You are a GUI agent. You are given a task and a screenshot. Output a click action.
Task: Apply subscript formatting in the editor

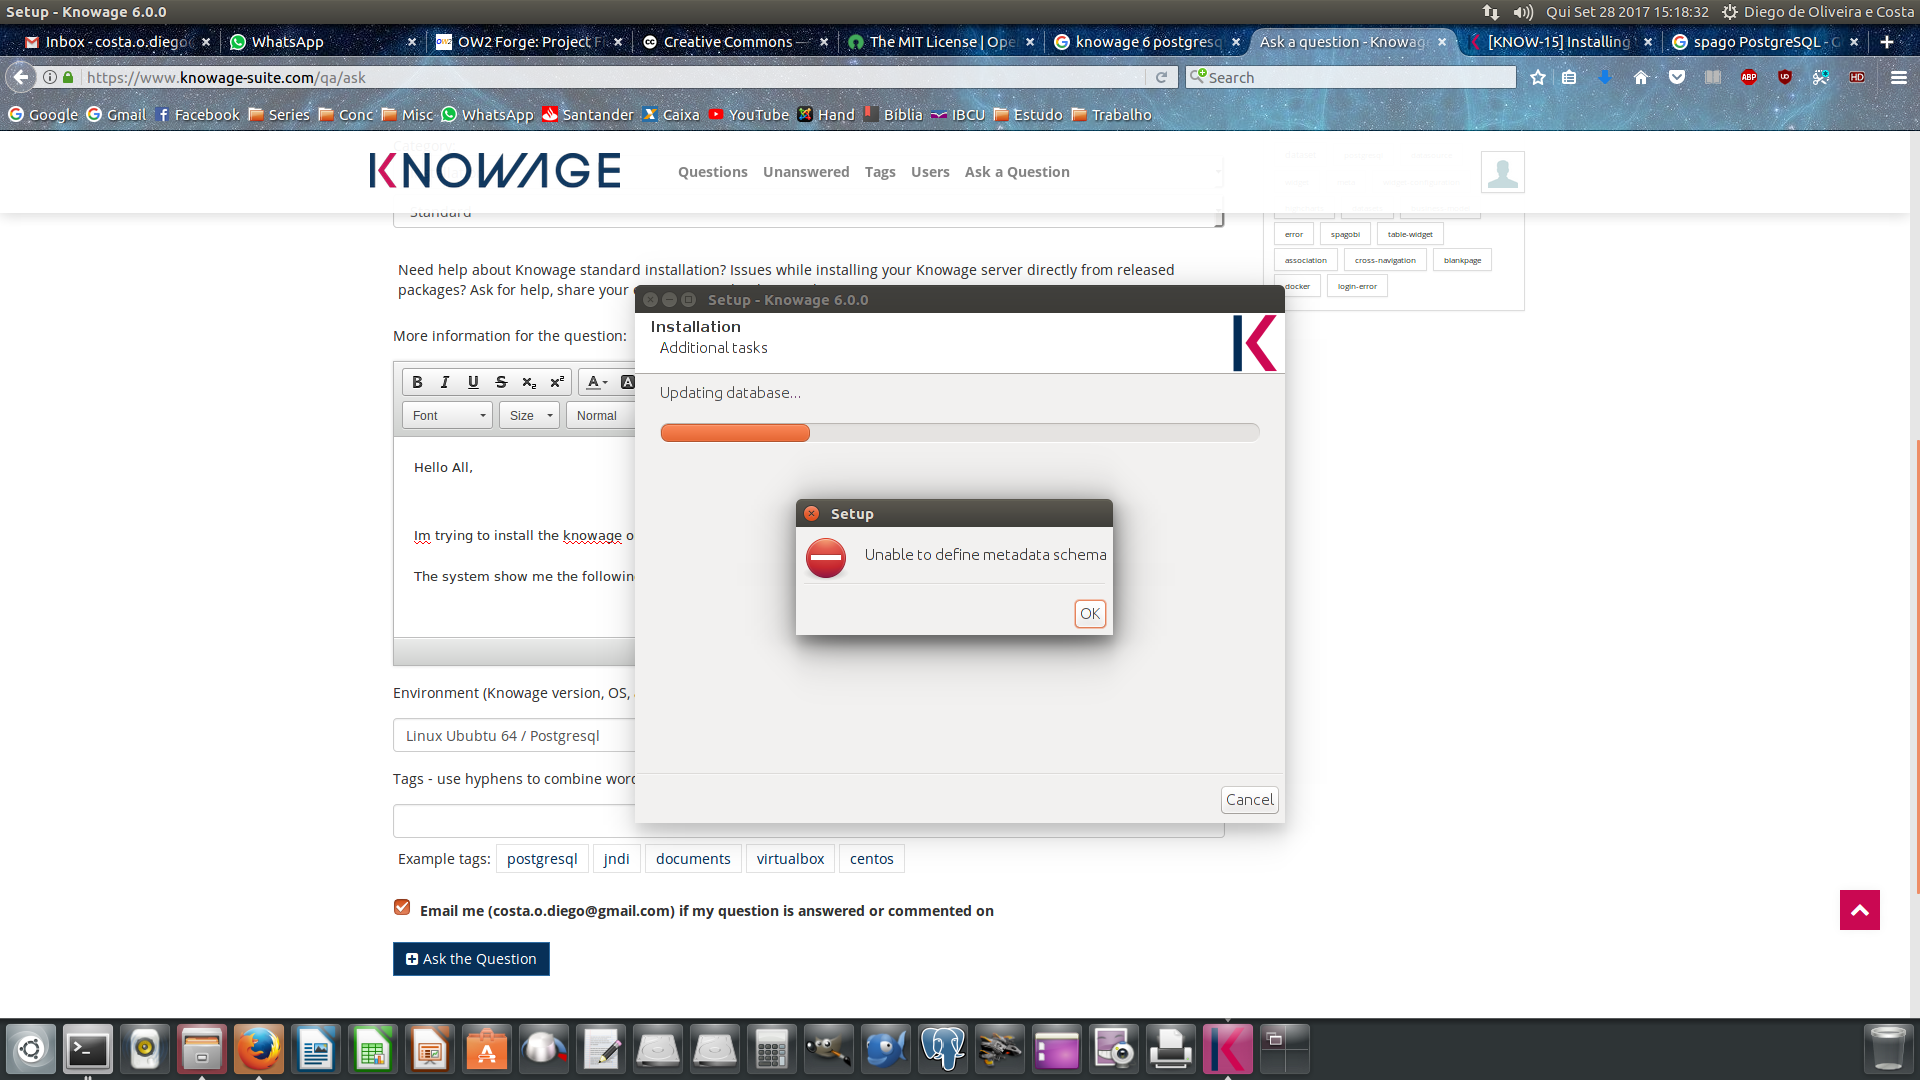529,382
